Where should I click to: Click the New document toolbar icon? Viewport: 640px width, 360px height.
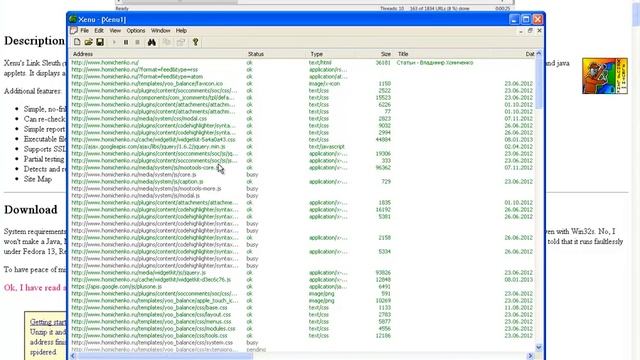click(x=77, y=42)
